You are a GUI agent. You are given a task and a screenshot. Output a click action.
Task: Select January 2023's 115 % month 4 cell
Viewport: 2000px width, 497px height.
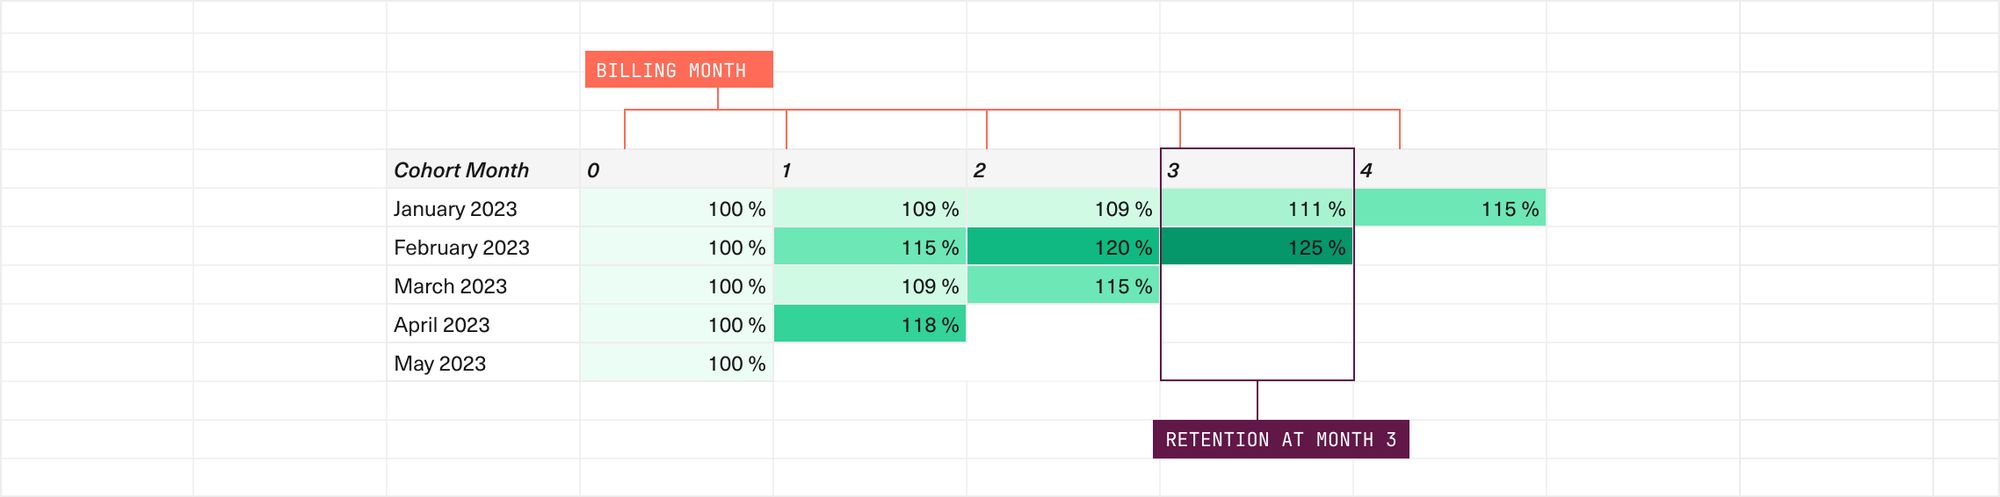click(x=1450, y=209)
